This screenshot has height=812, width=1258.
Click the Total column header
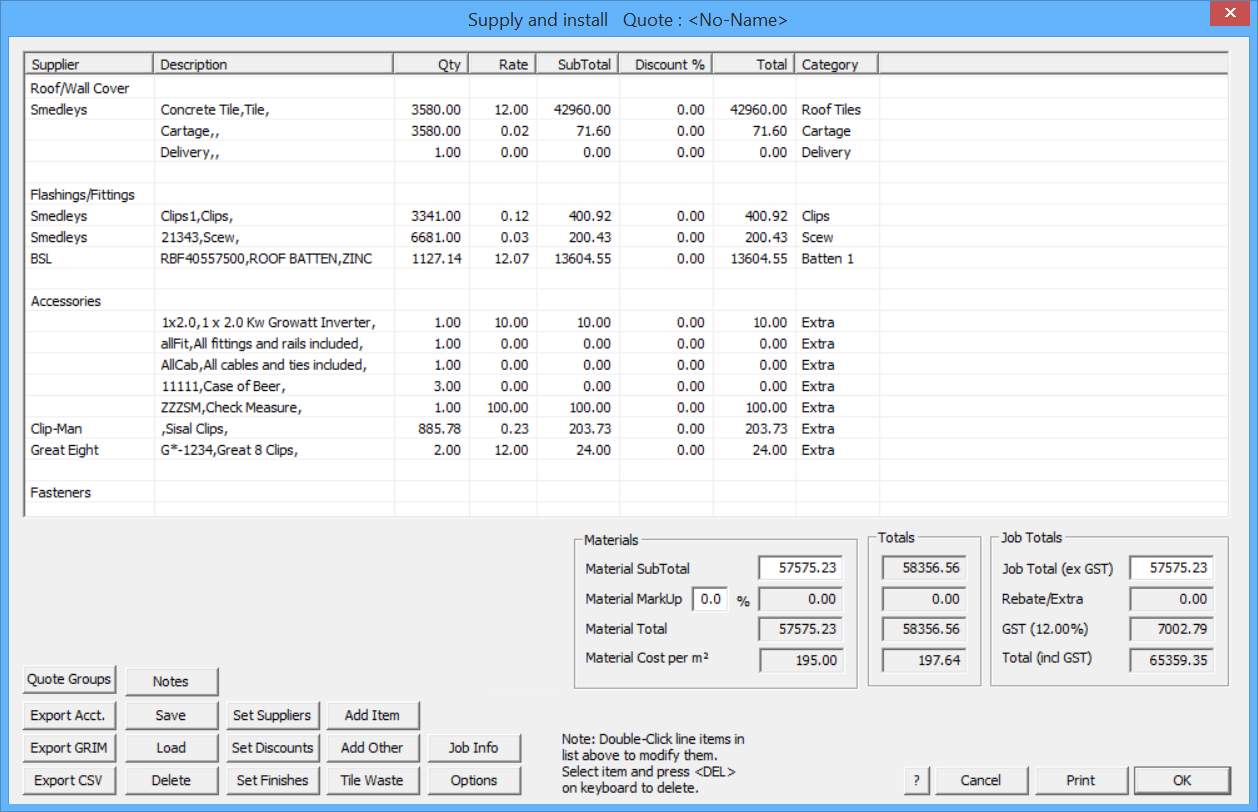tap(754, 64)
